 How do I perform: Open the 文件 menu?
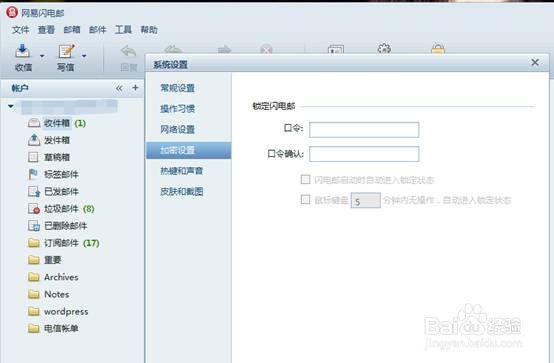point(20,30)
